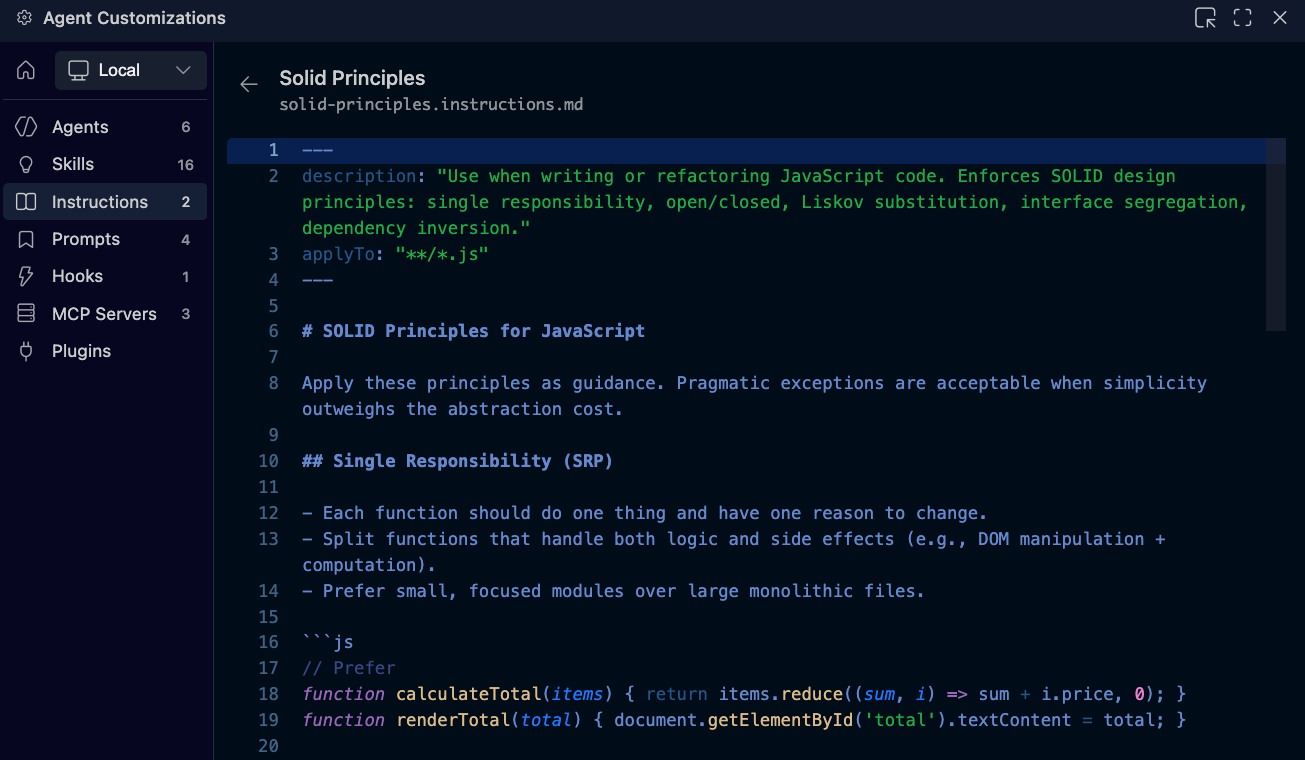Click the home icon in the sidebar
This screenshot has height=760, width=1305.
[25, 70]
